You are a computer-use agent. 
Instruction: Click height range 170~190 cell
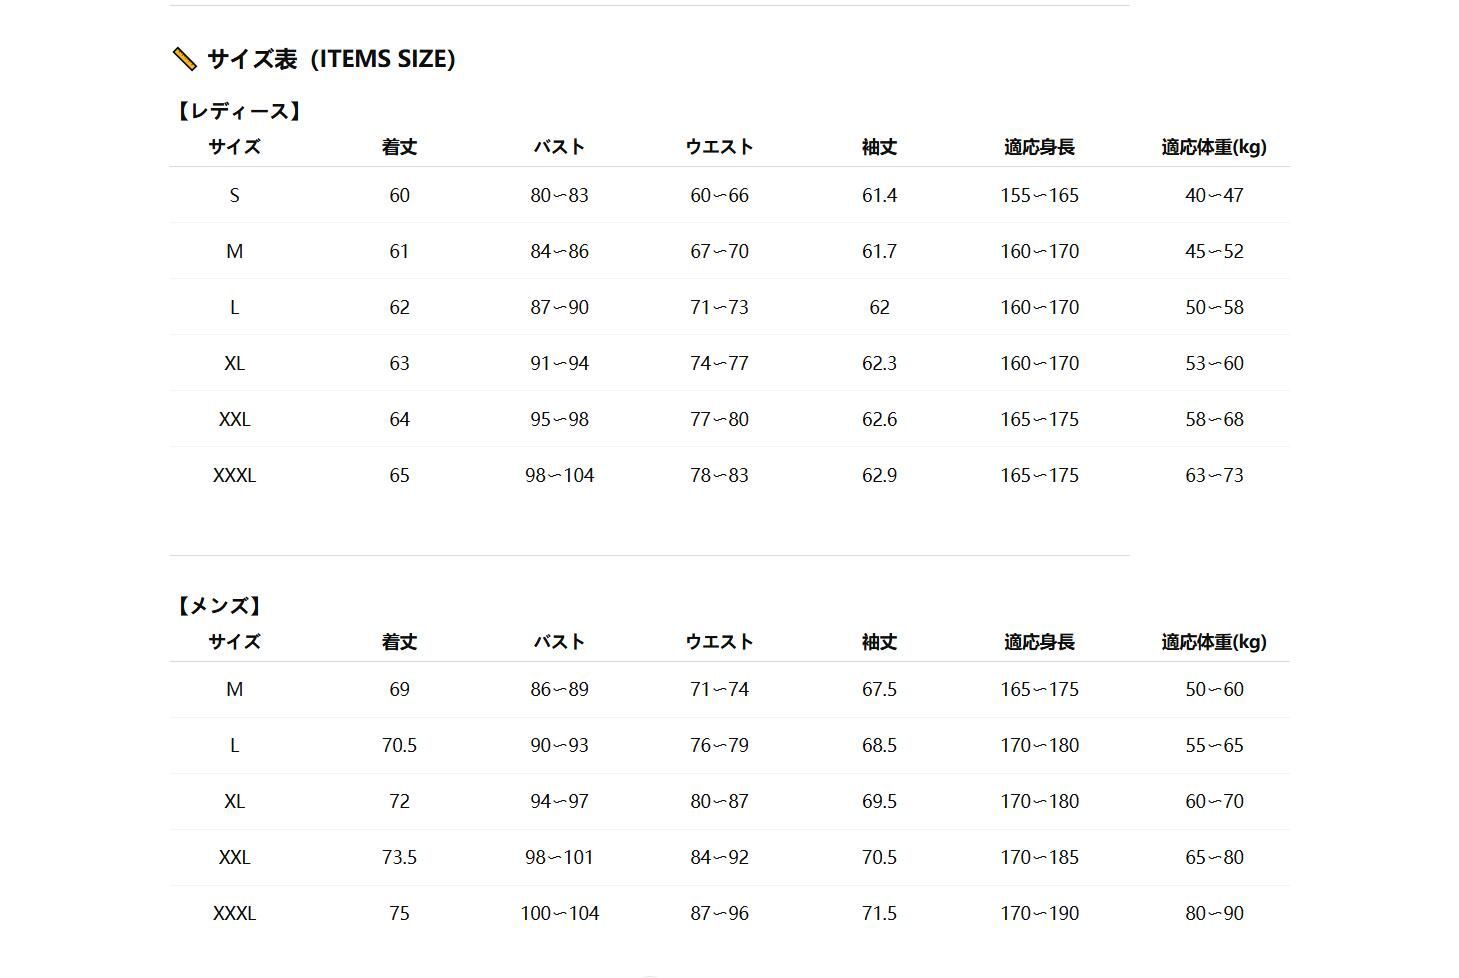(1039, 914)
